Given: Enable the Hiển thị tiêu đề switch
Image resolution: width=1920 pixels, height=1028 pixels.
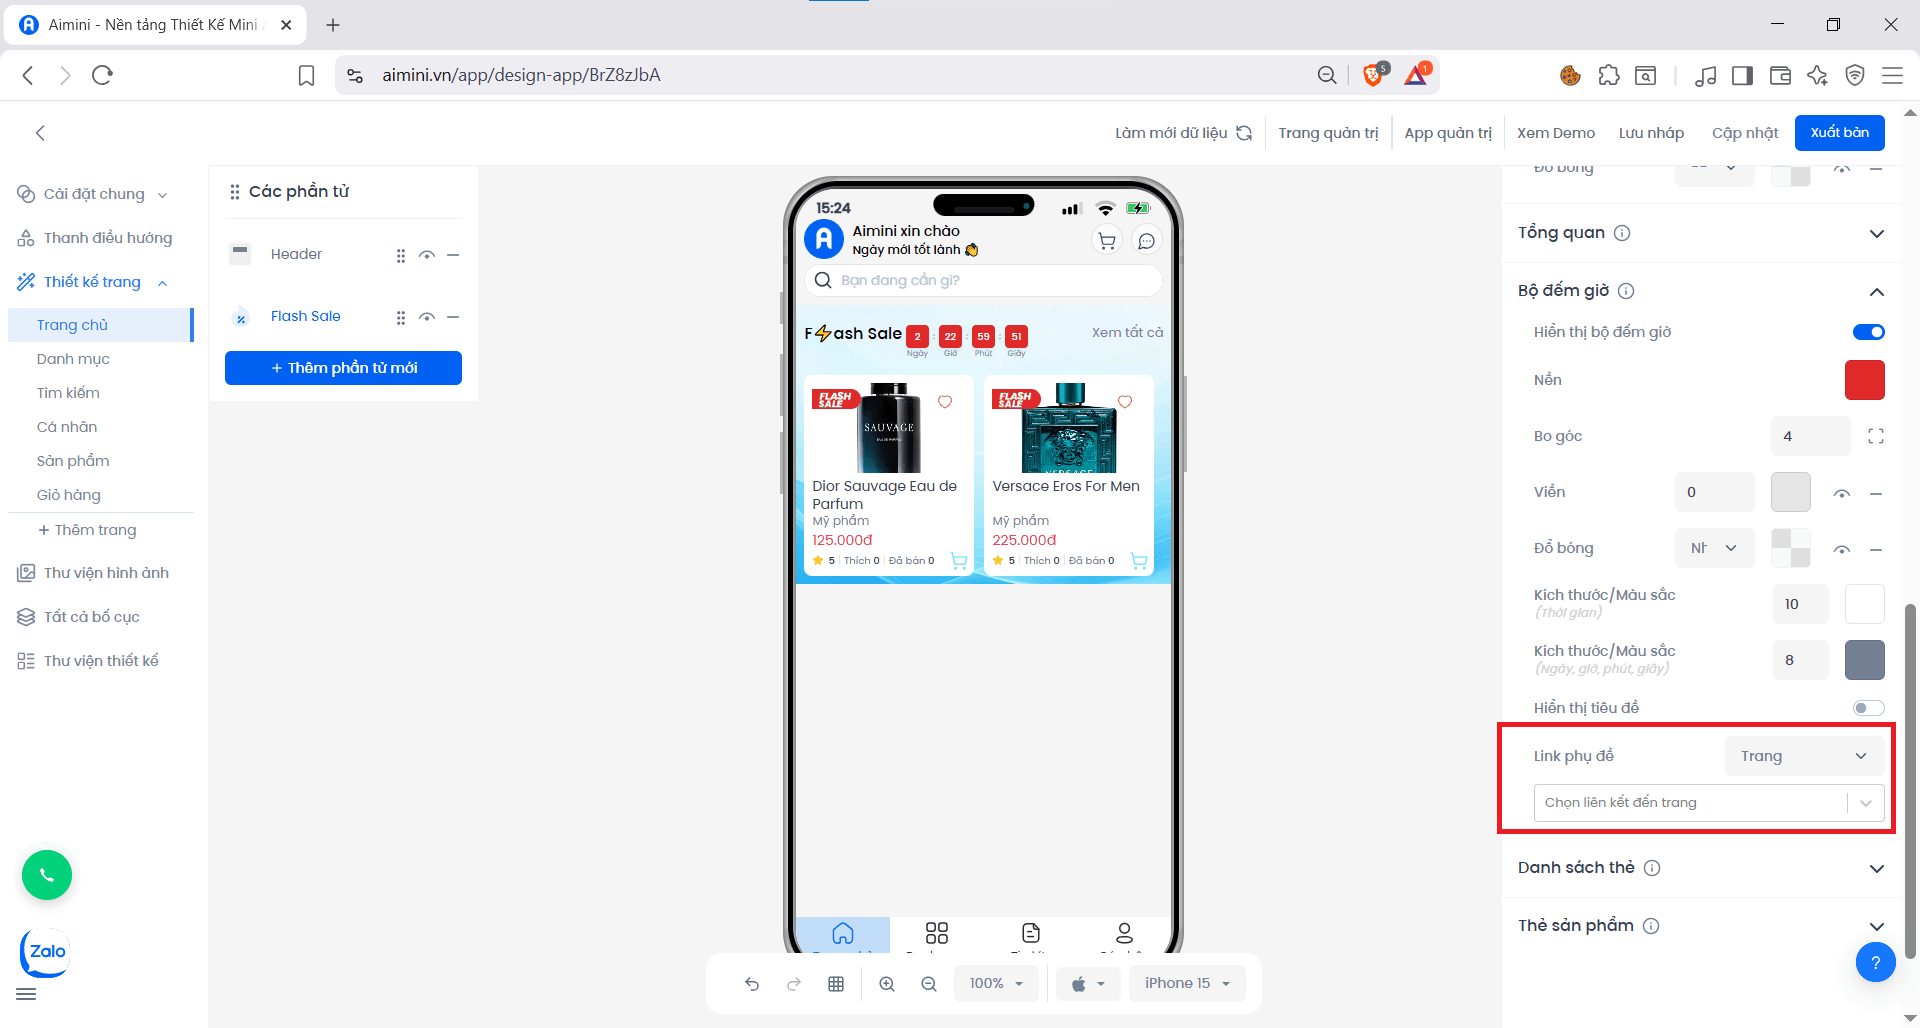Looking at the screenshot, I should (1868, 708).
